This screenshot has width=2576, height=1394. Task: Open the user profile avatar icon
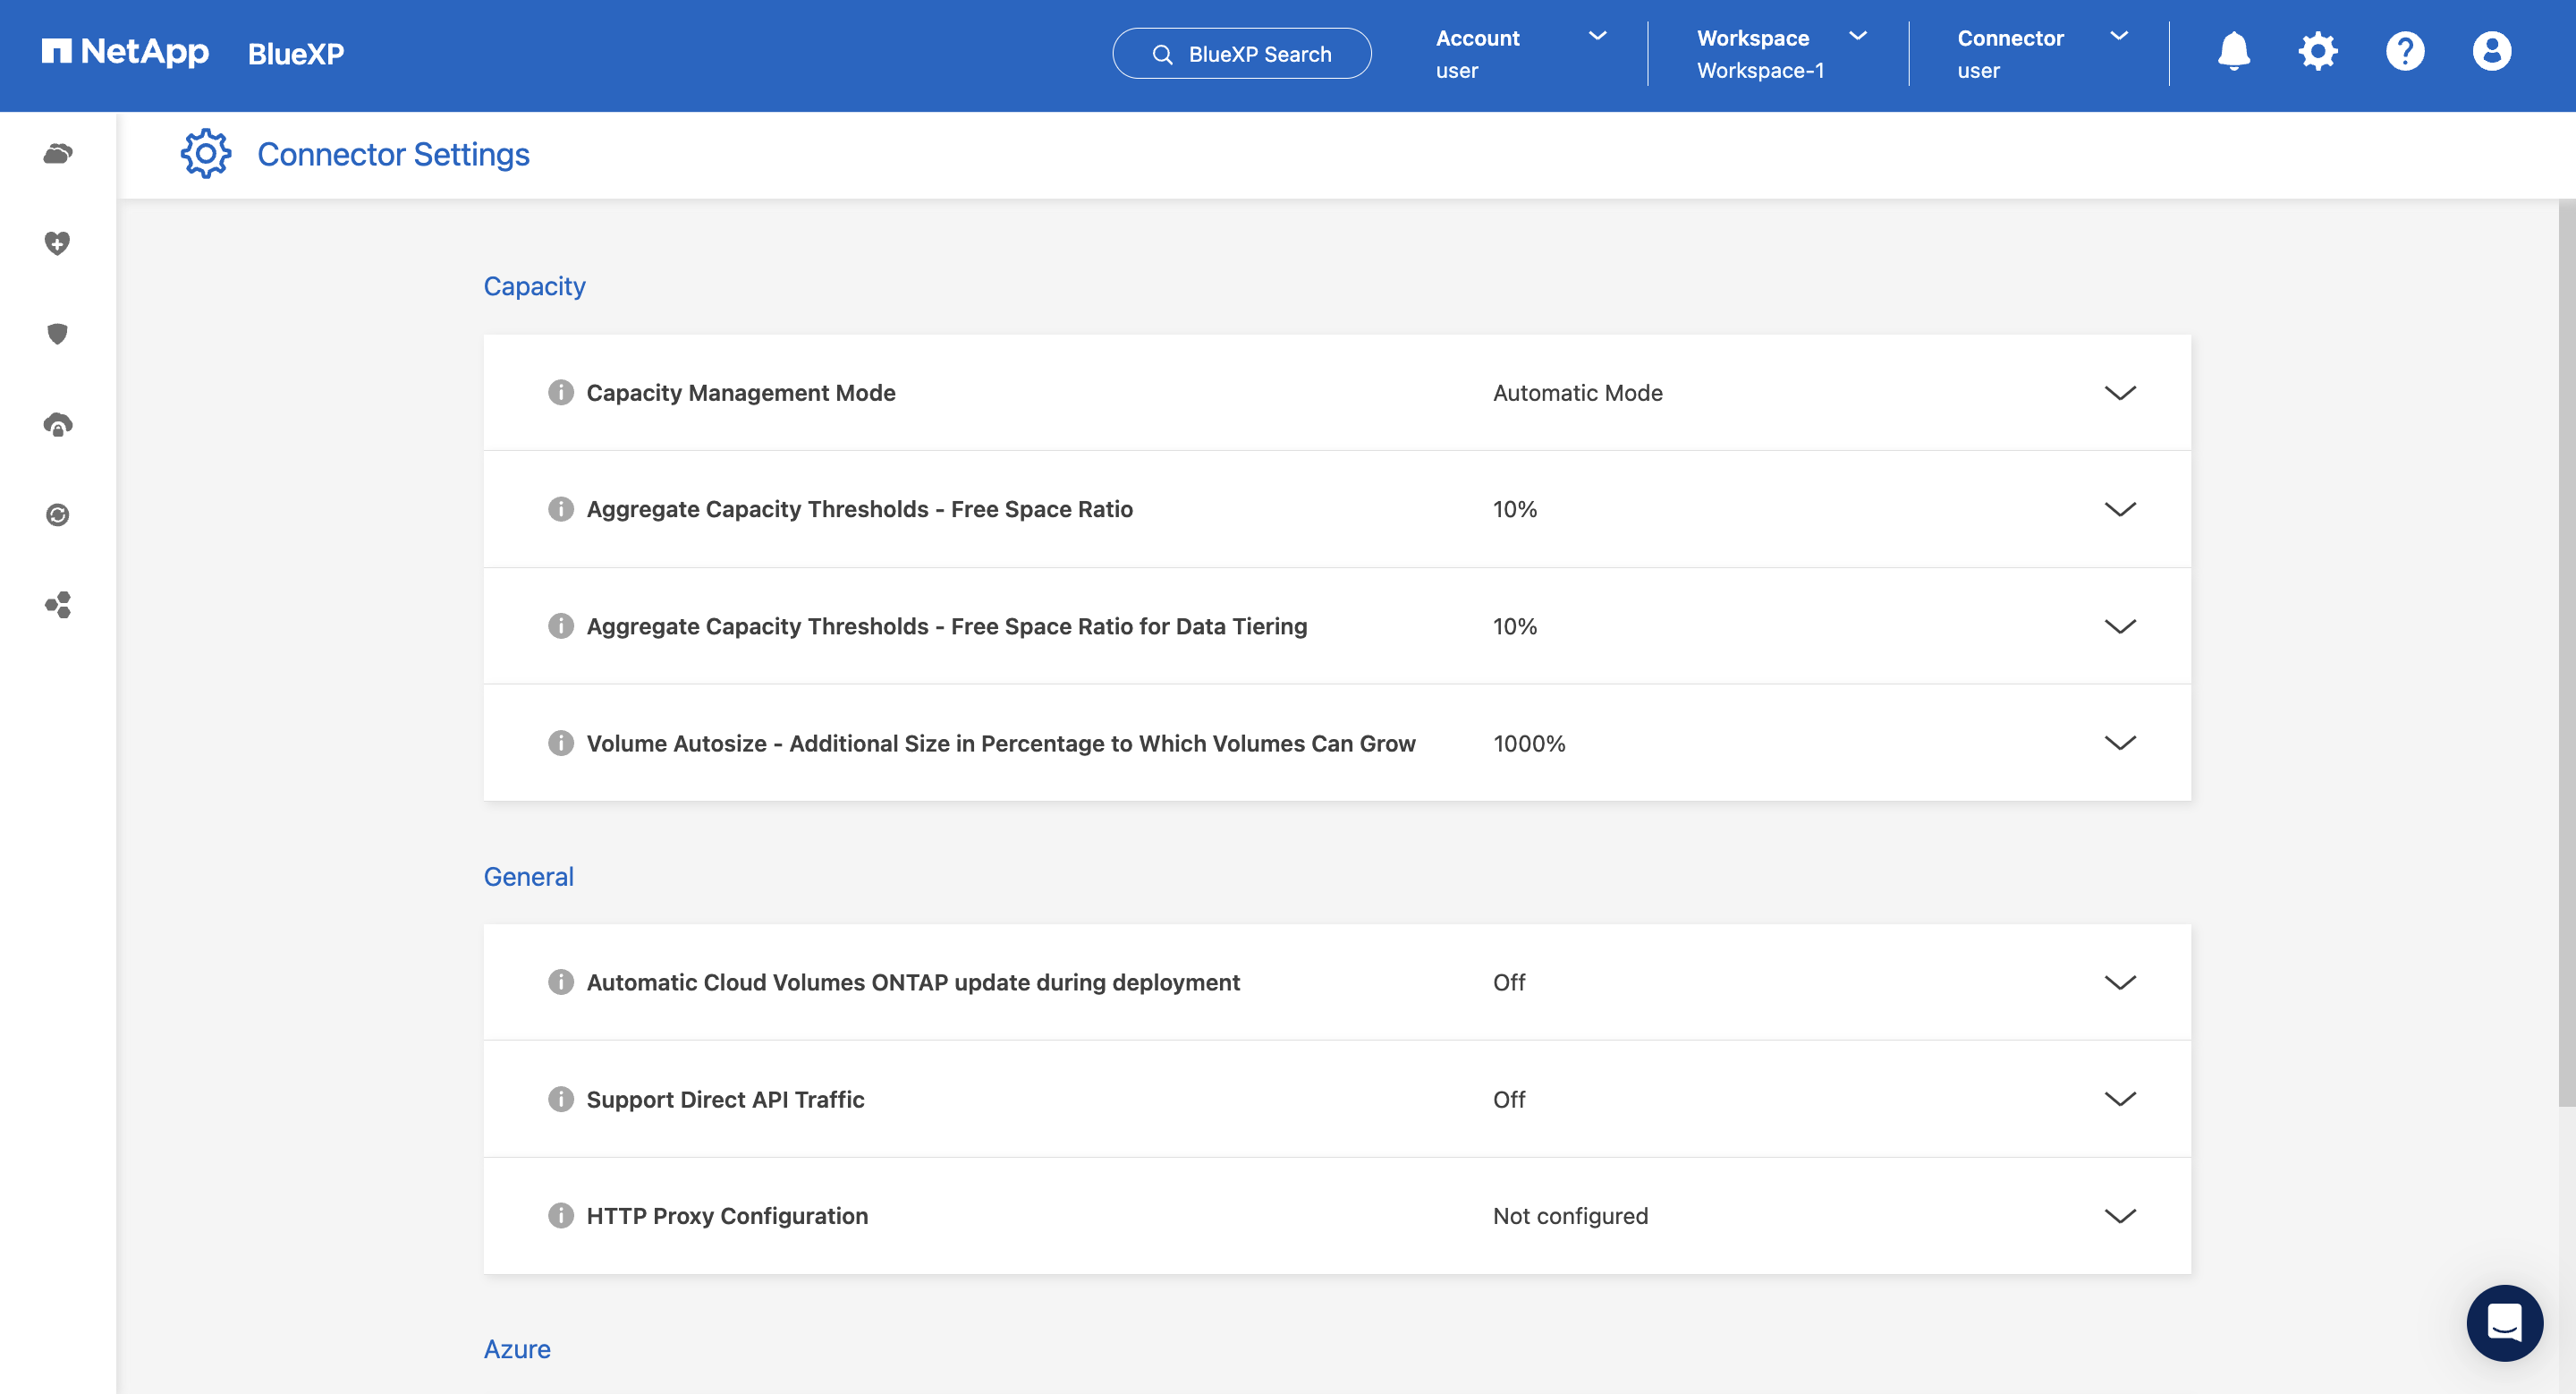tap(2491, 52)
